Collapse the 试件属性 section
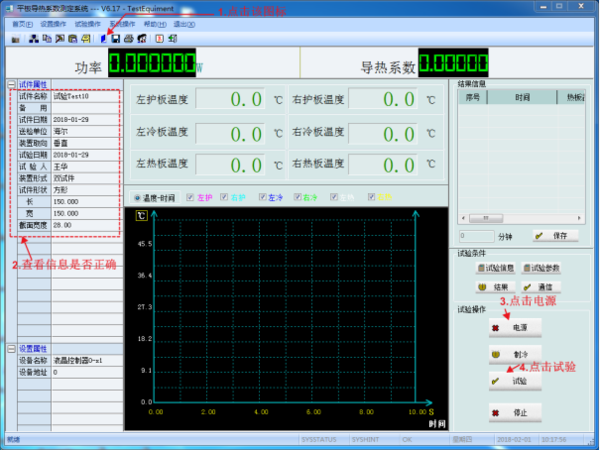Screen dimensions: 600x450 (11, 85)
